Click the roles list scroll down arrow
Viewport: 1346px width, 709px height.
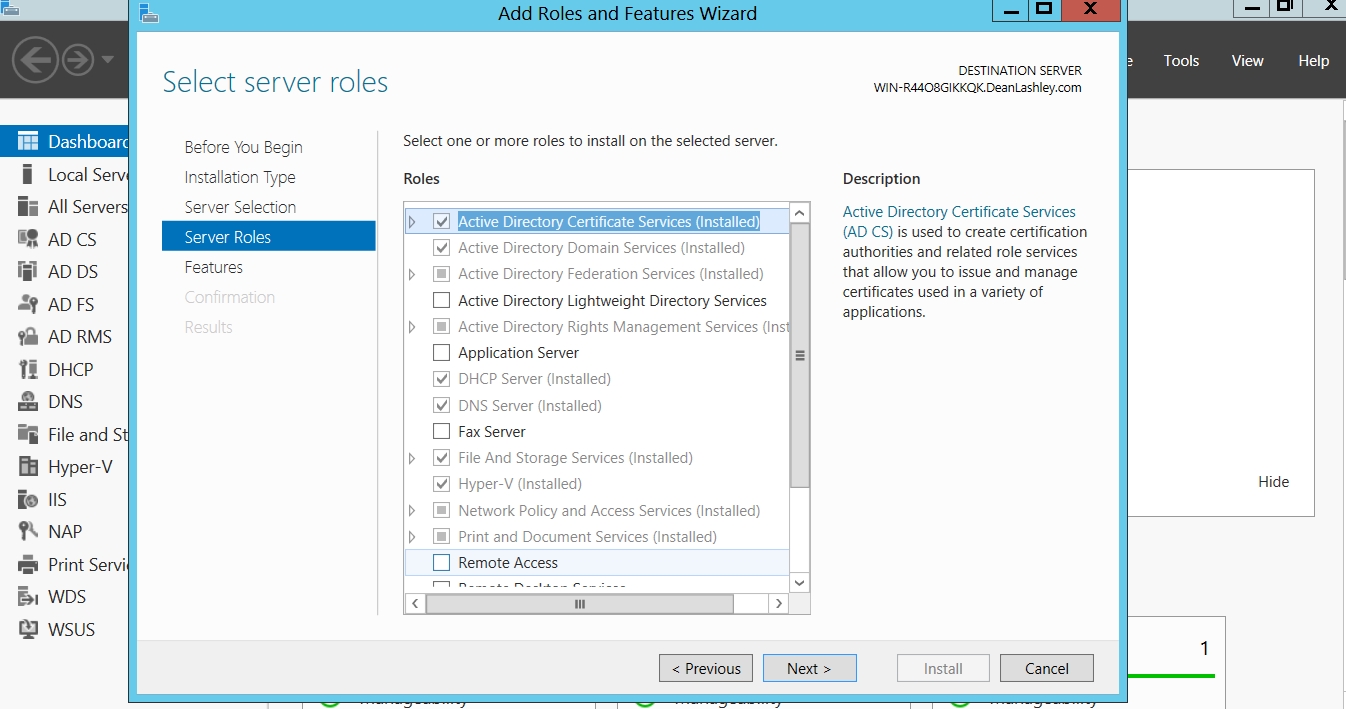coord(799,582)
